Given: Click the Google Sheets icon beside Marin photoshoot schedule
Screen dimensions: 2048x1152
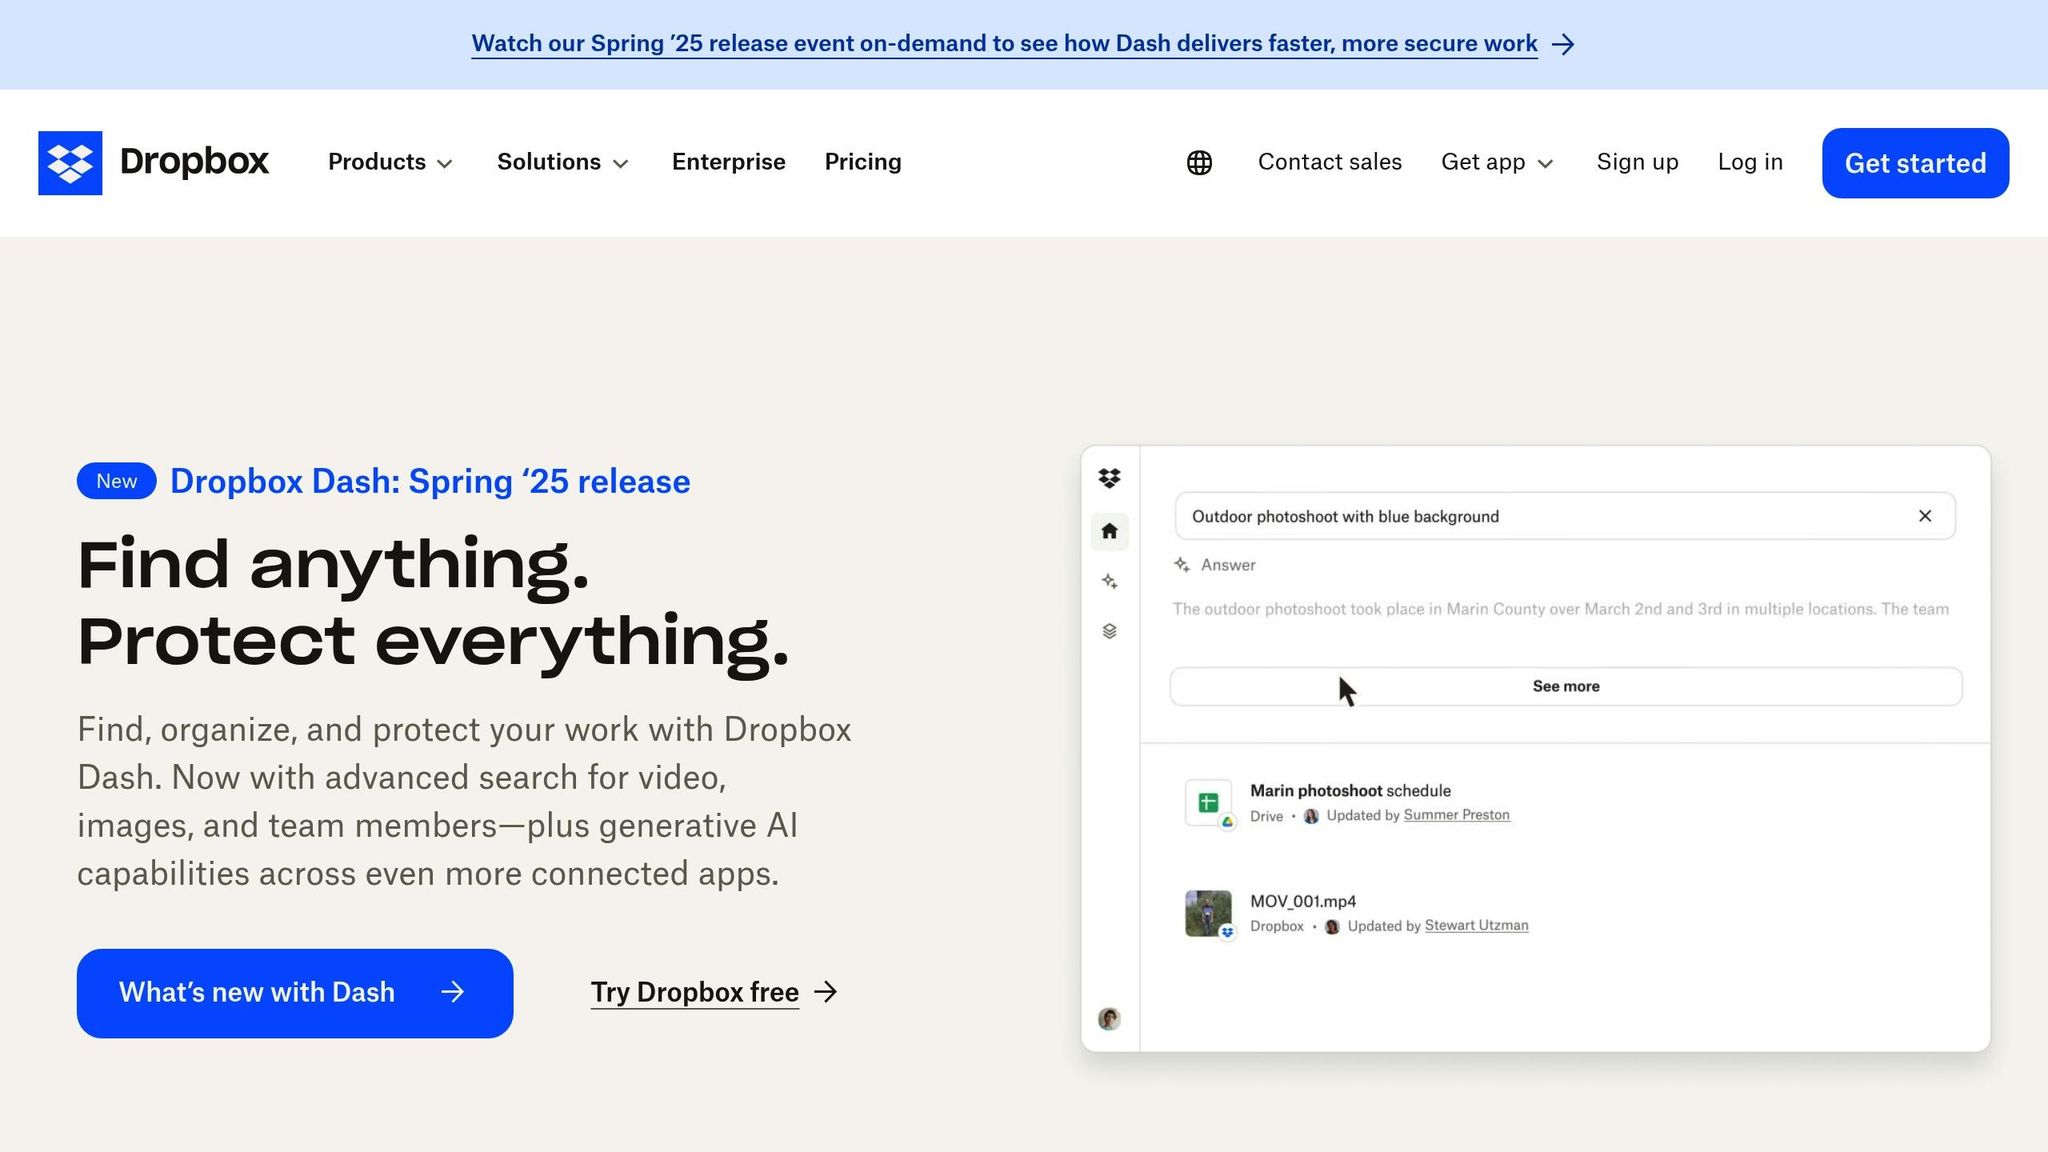Looking at the screenshot, I should [1208, 802].
